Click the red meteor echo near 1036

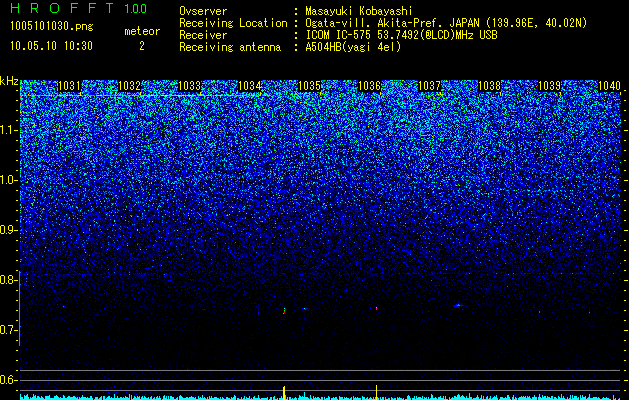377,309
